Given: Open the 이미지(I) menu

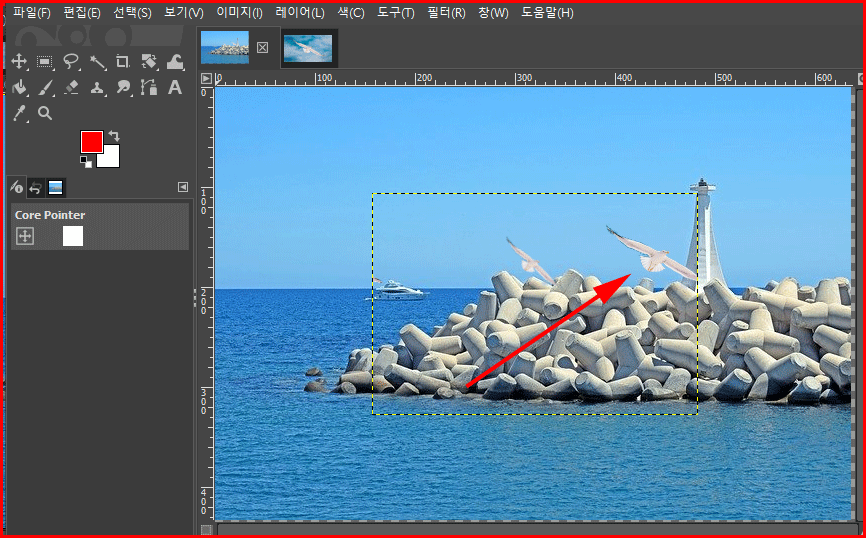Looking at the screenshot, I should coord(240,13).
